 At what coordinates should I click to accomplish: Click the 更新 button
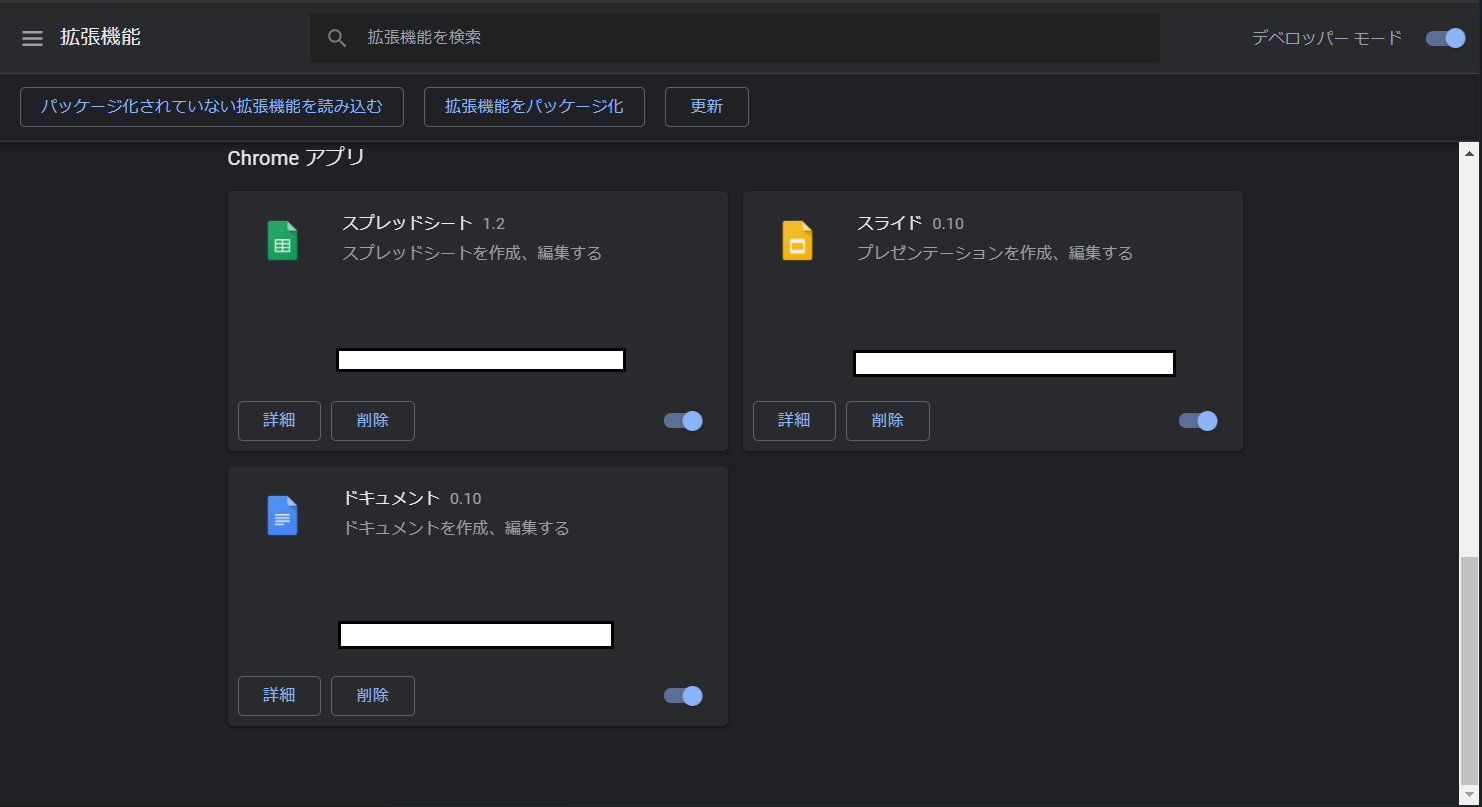tap(707, 107)
